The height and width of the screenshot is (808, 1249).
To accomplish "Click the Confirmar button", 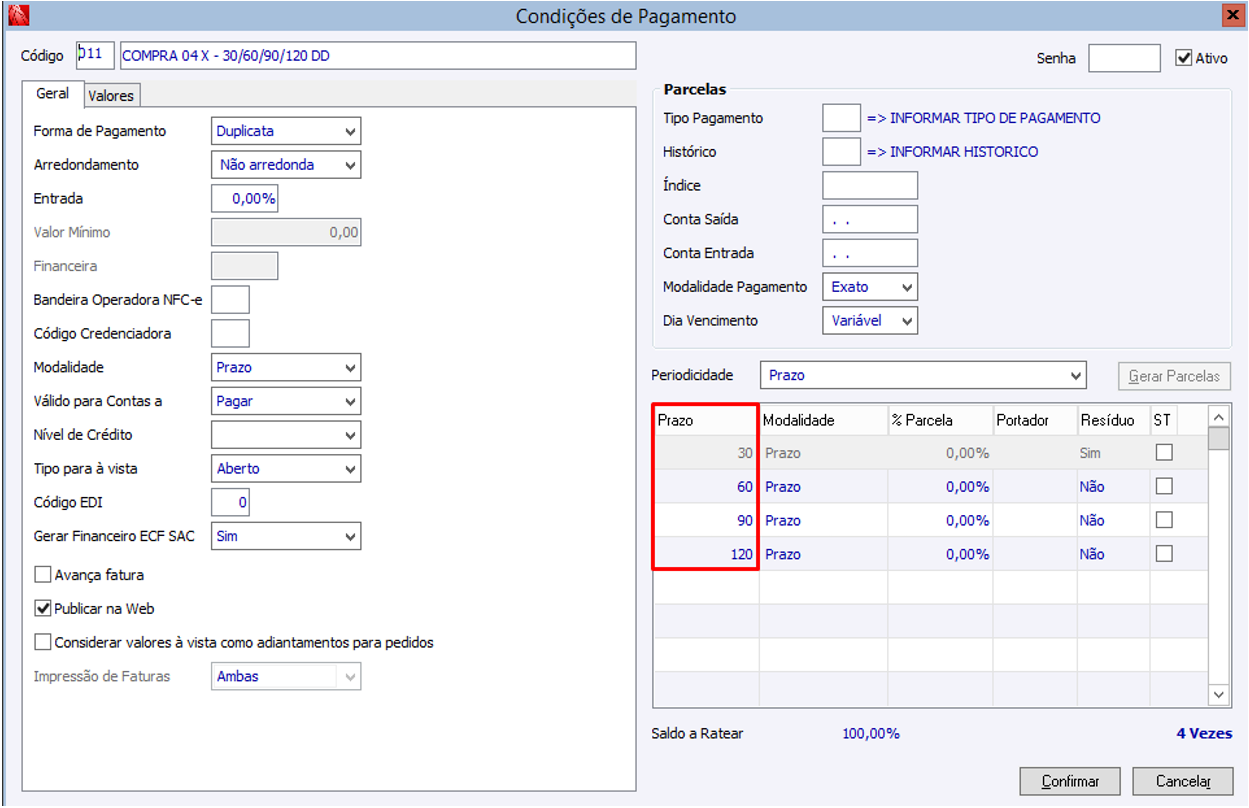I will tap(1070, 782).
